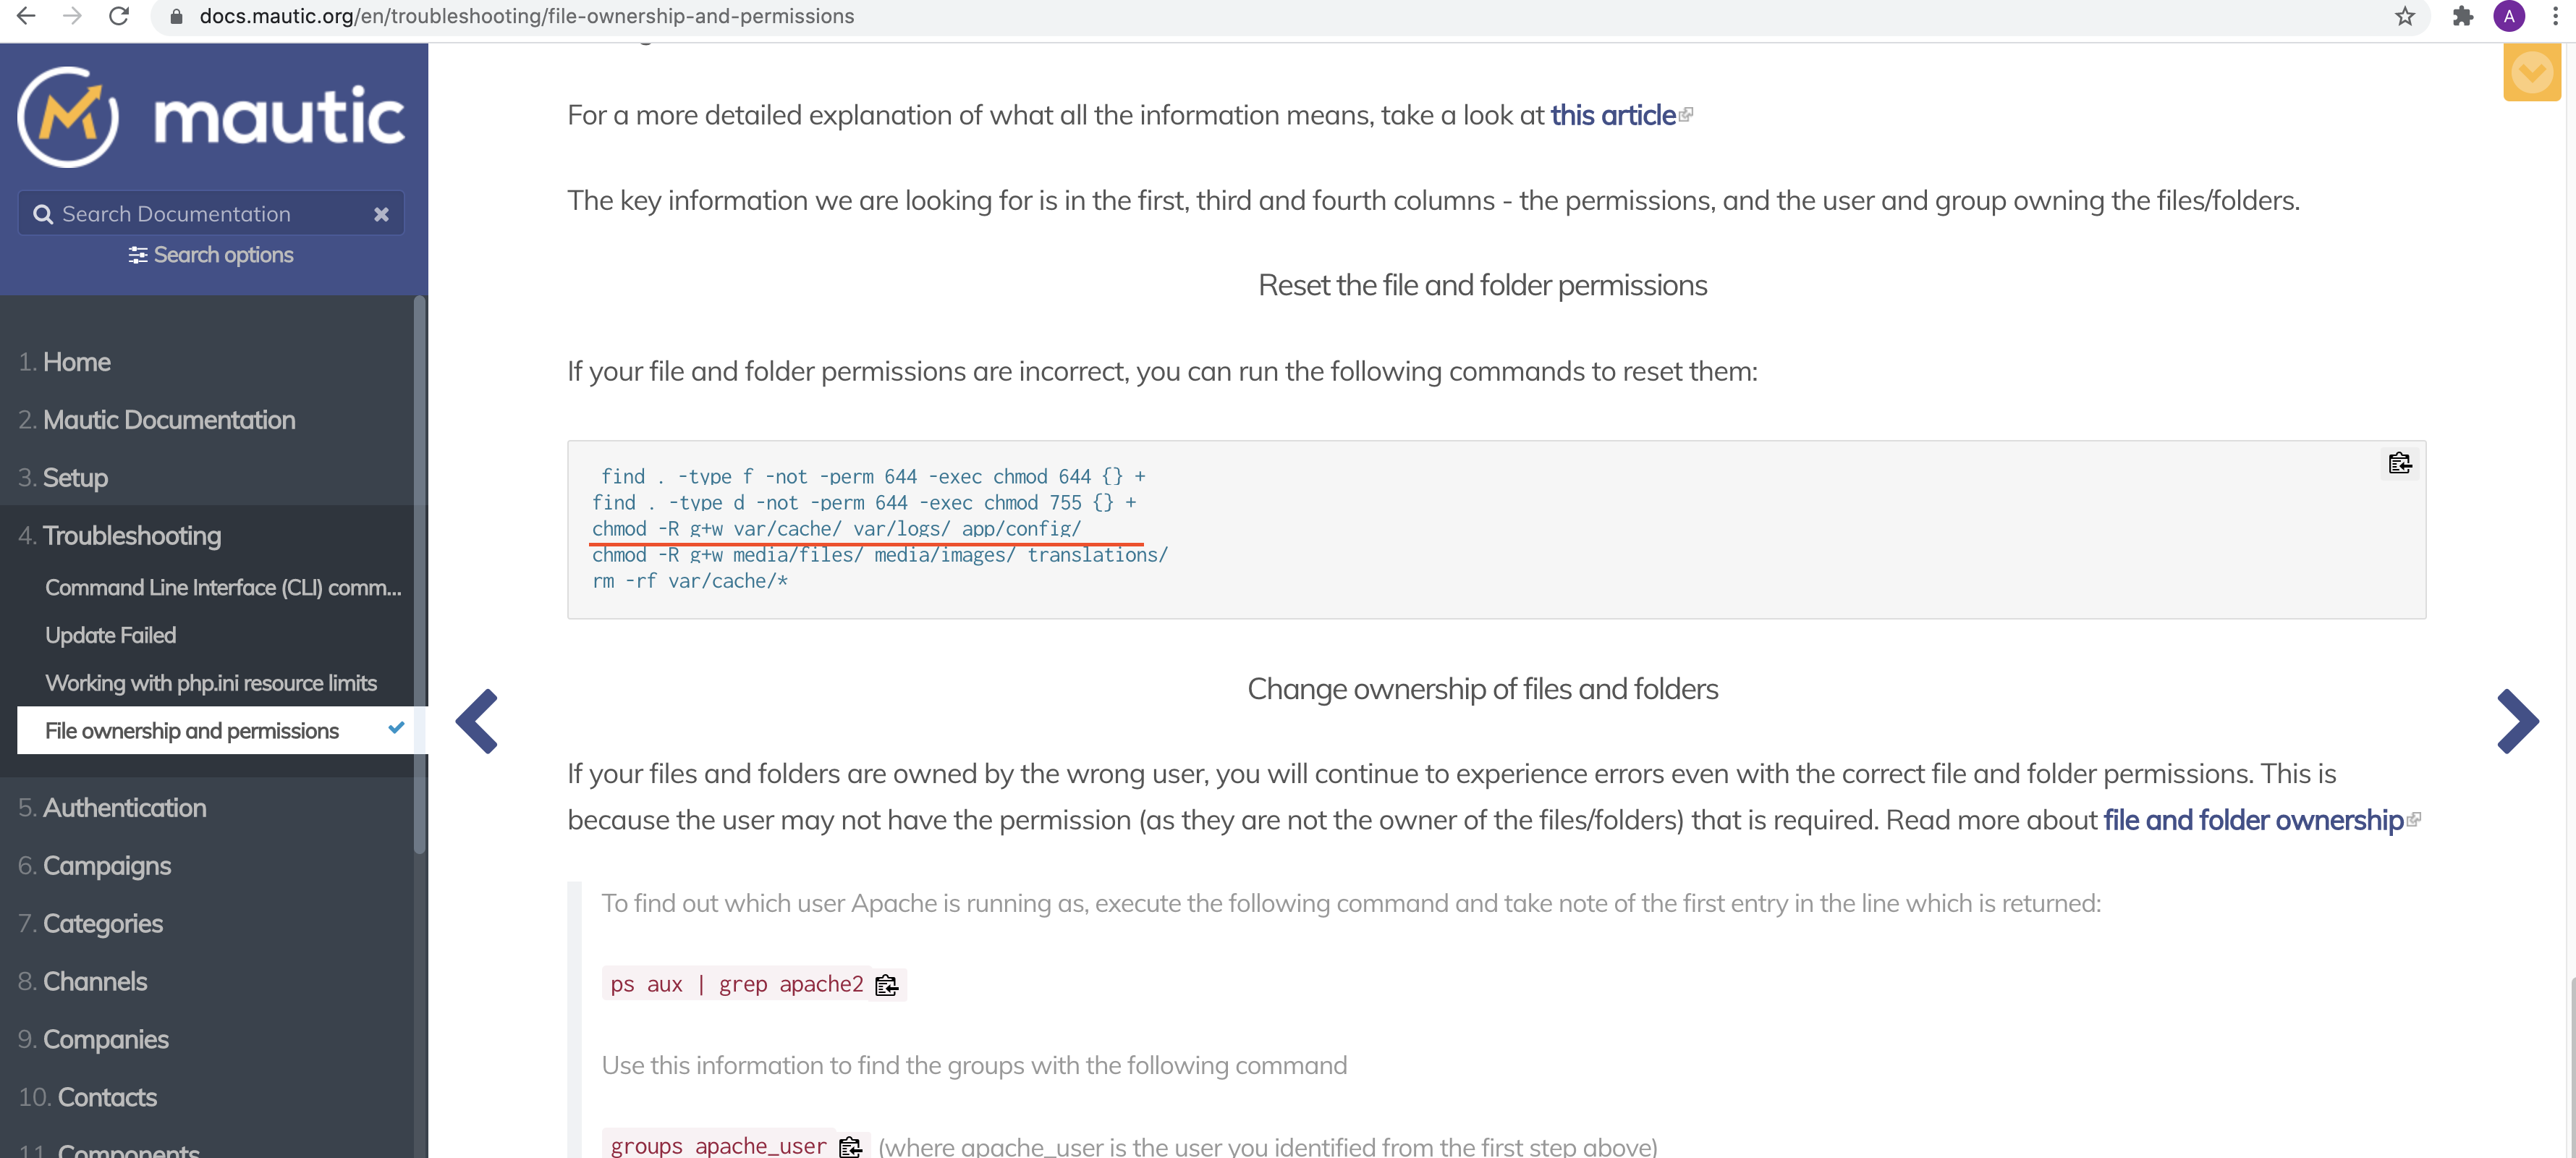Screen dimensions: 2576x1158
Task: Open the Troubleshooting section
Action: tap(132, 535)
